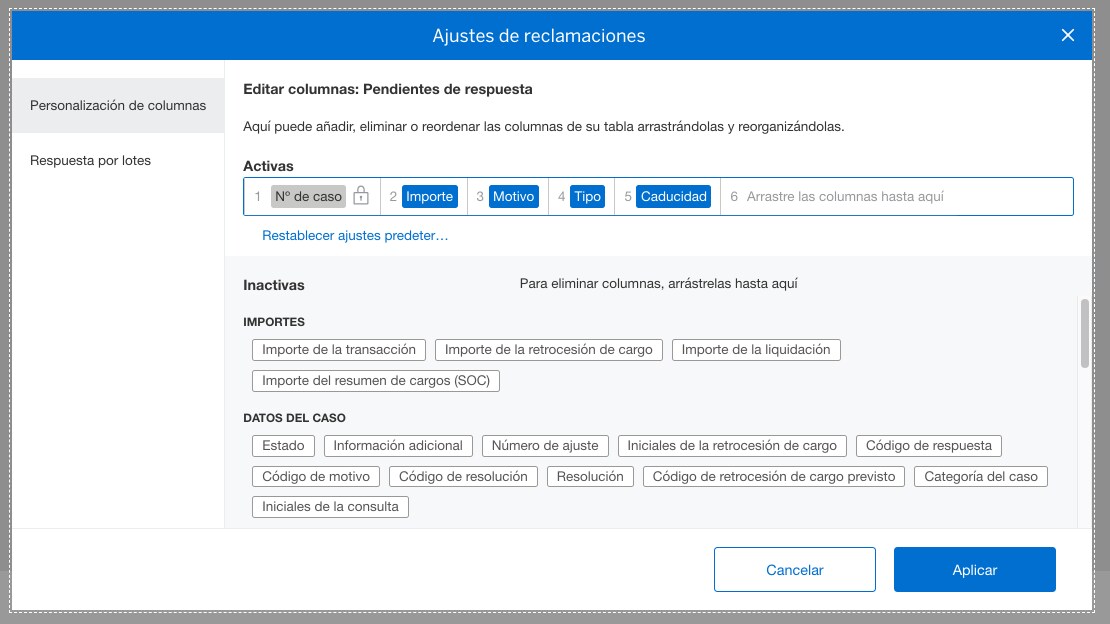This screenshot has height=624, width=1110.
Task: Pick Importe de la liquidación column chip
Action: tap(756, 349)
